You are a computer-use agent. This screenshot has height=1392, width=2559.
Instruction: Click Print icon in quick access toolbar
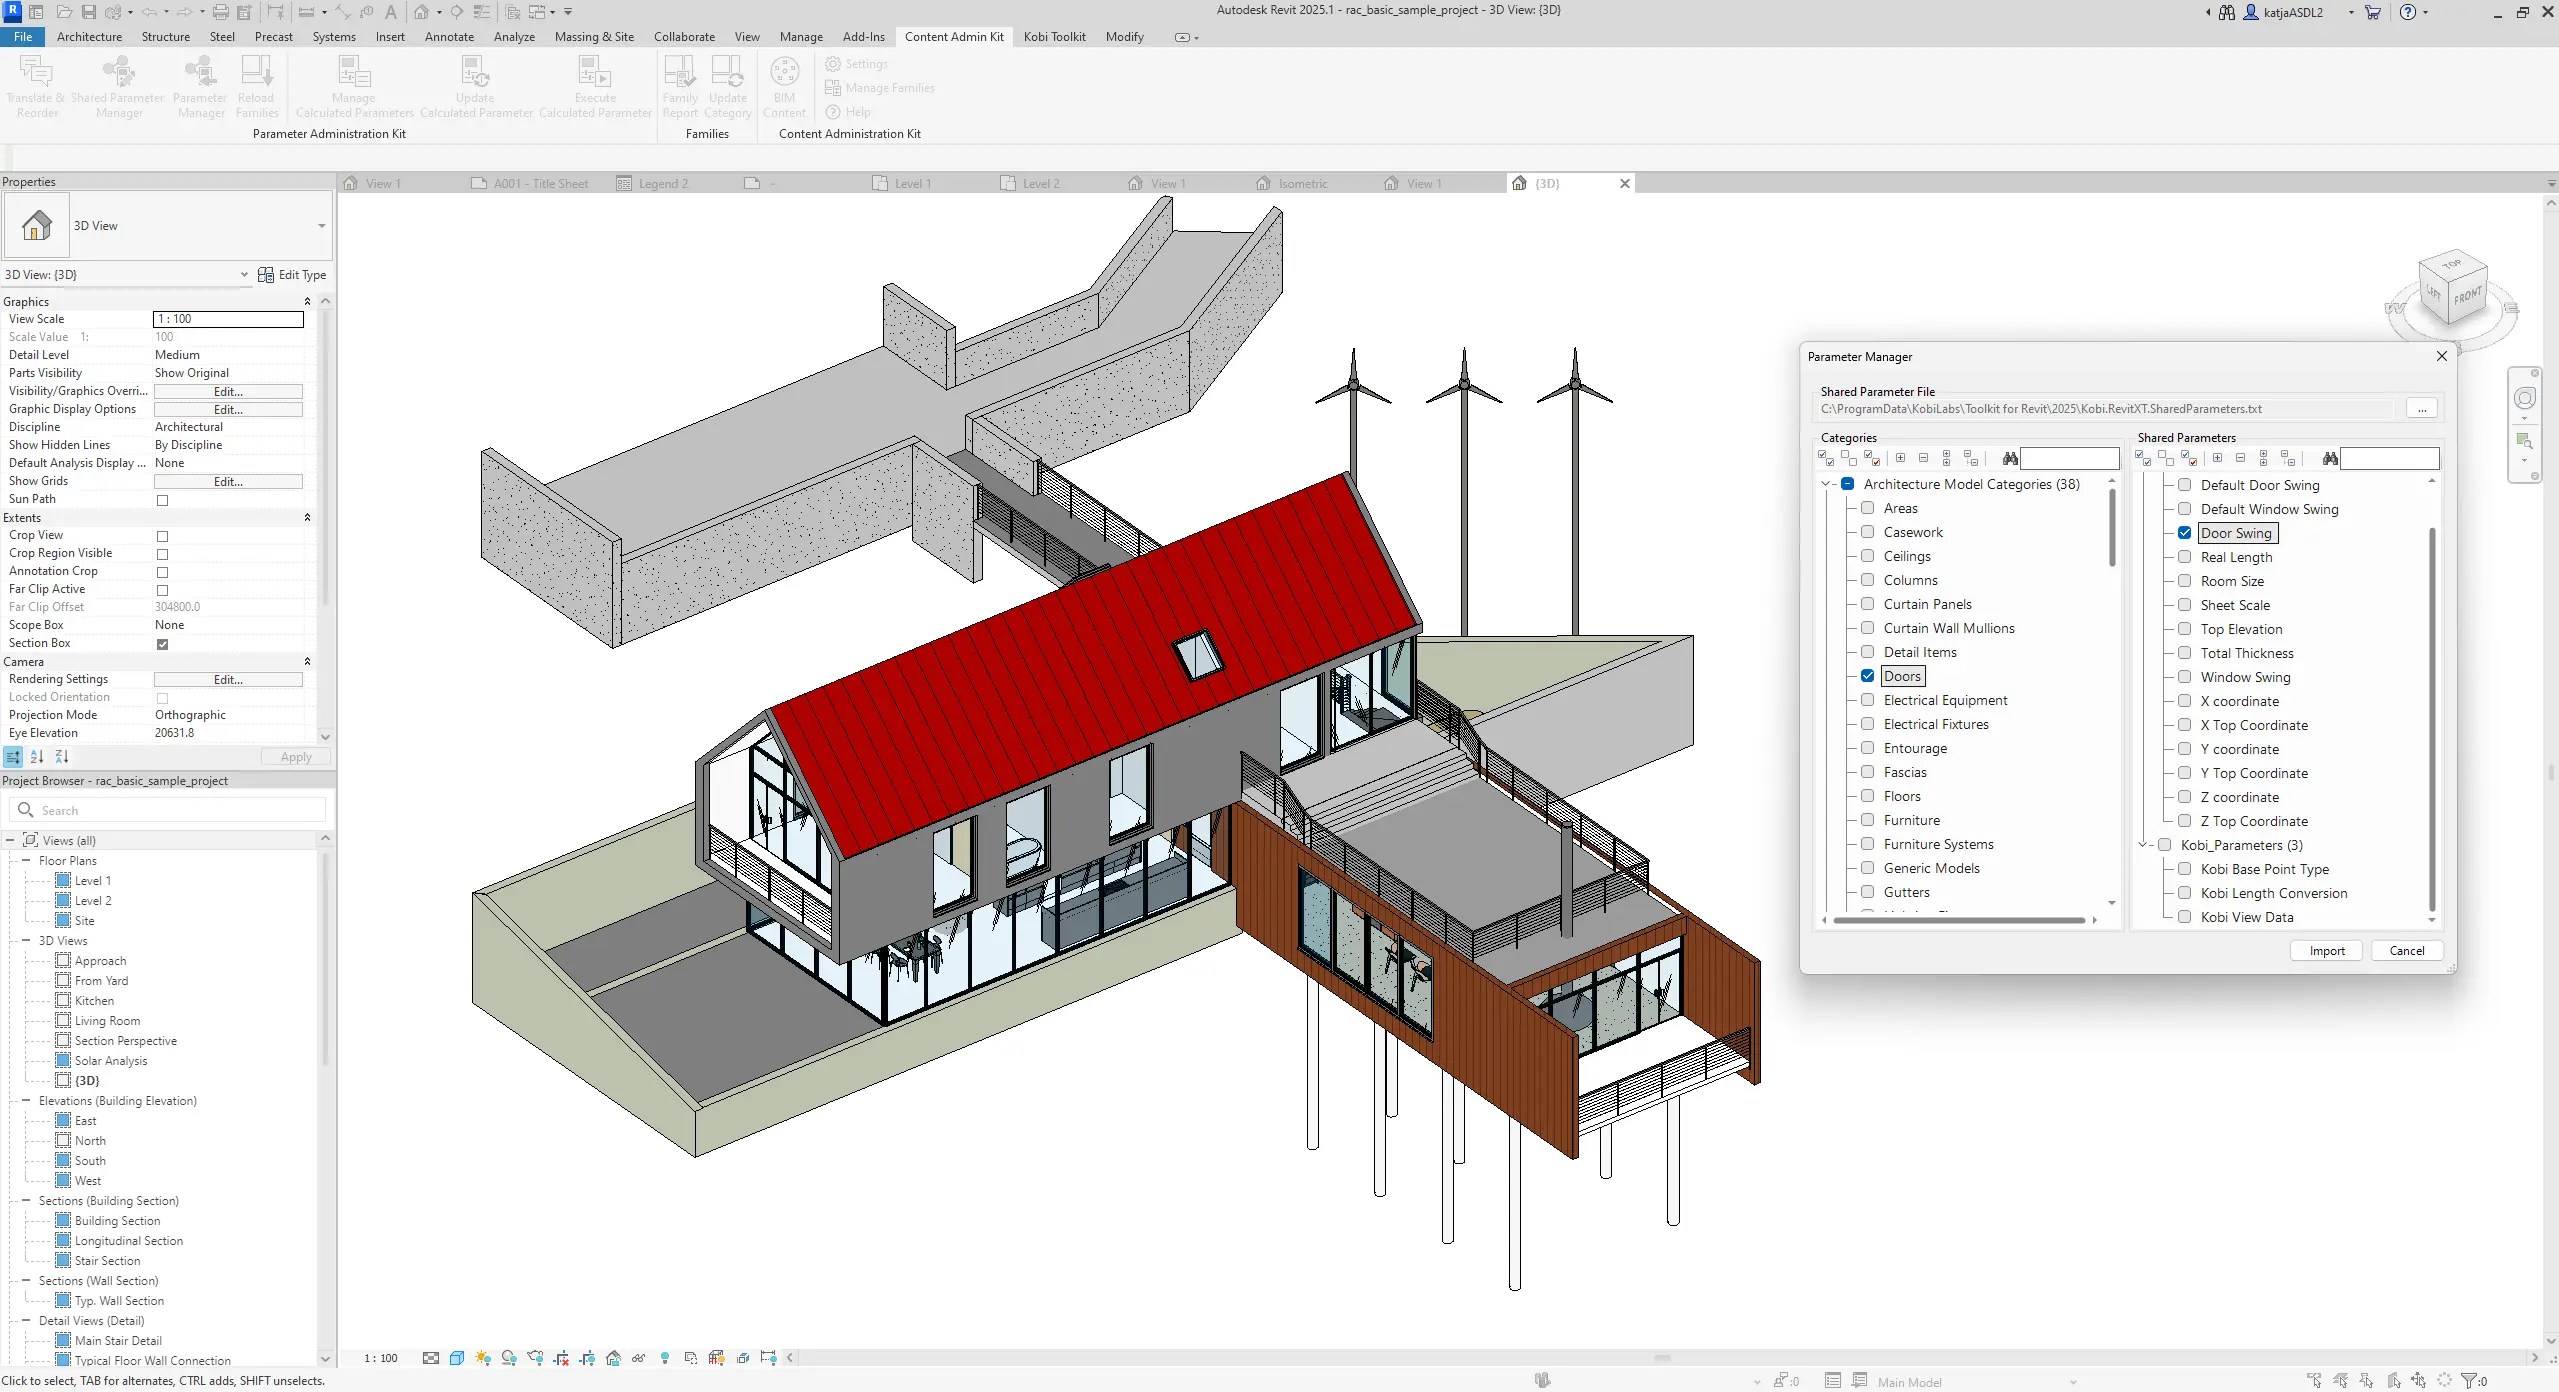[x=221, y=12]
